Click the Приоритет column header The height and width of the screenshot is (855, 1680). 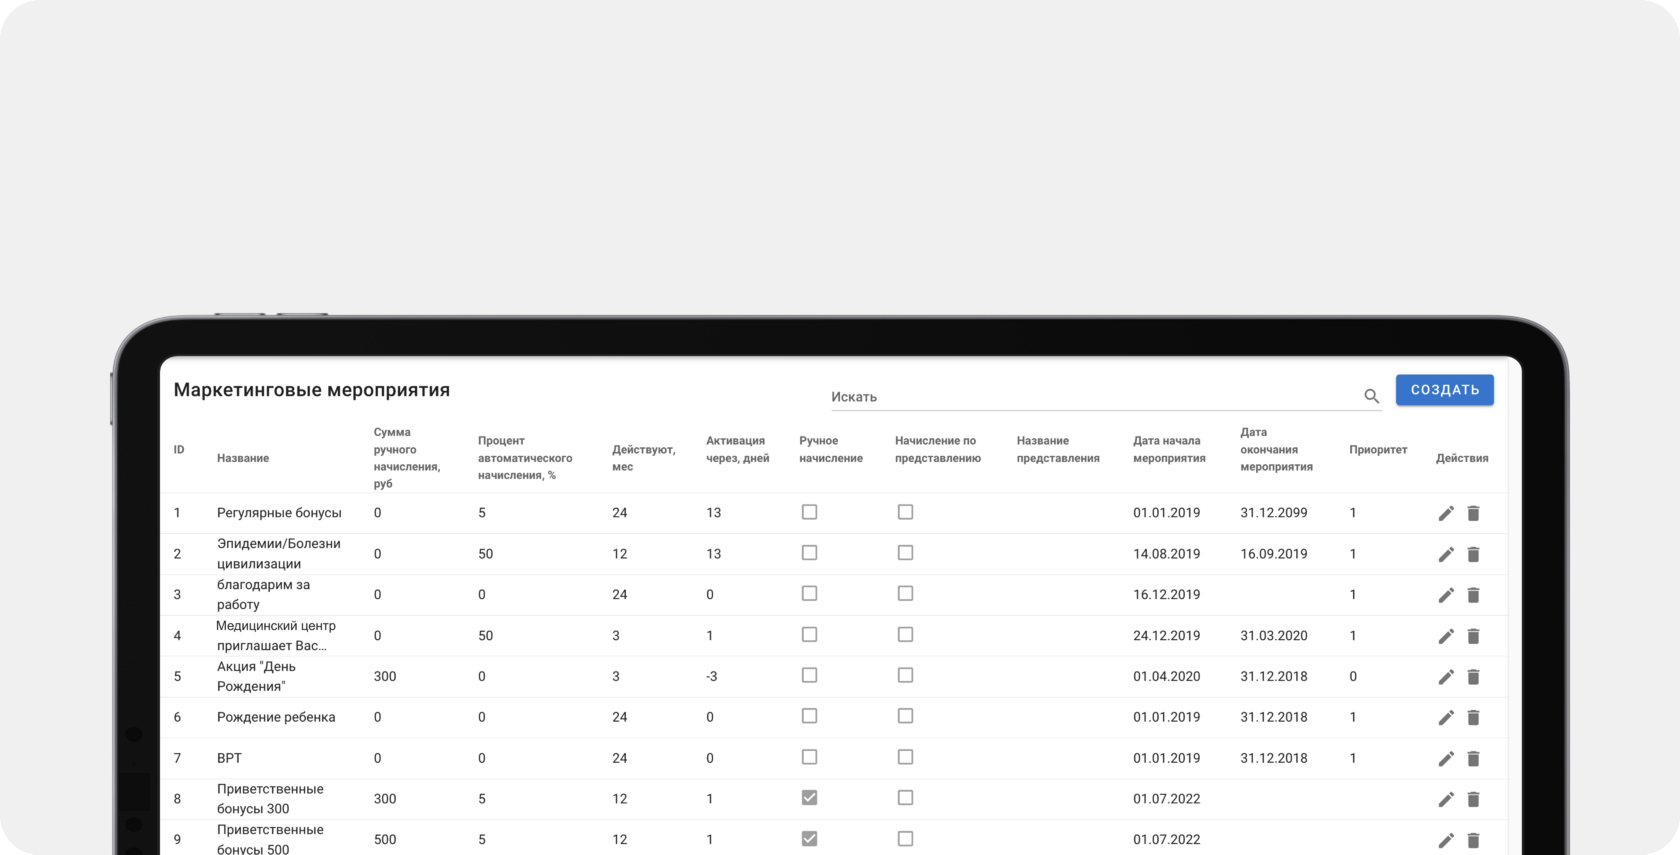pyautogui.click(x=1378, y=450)
